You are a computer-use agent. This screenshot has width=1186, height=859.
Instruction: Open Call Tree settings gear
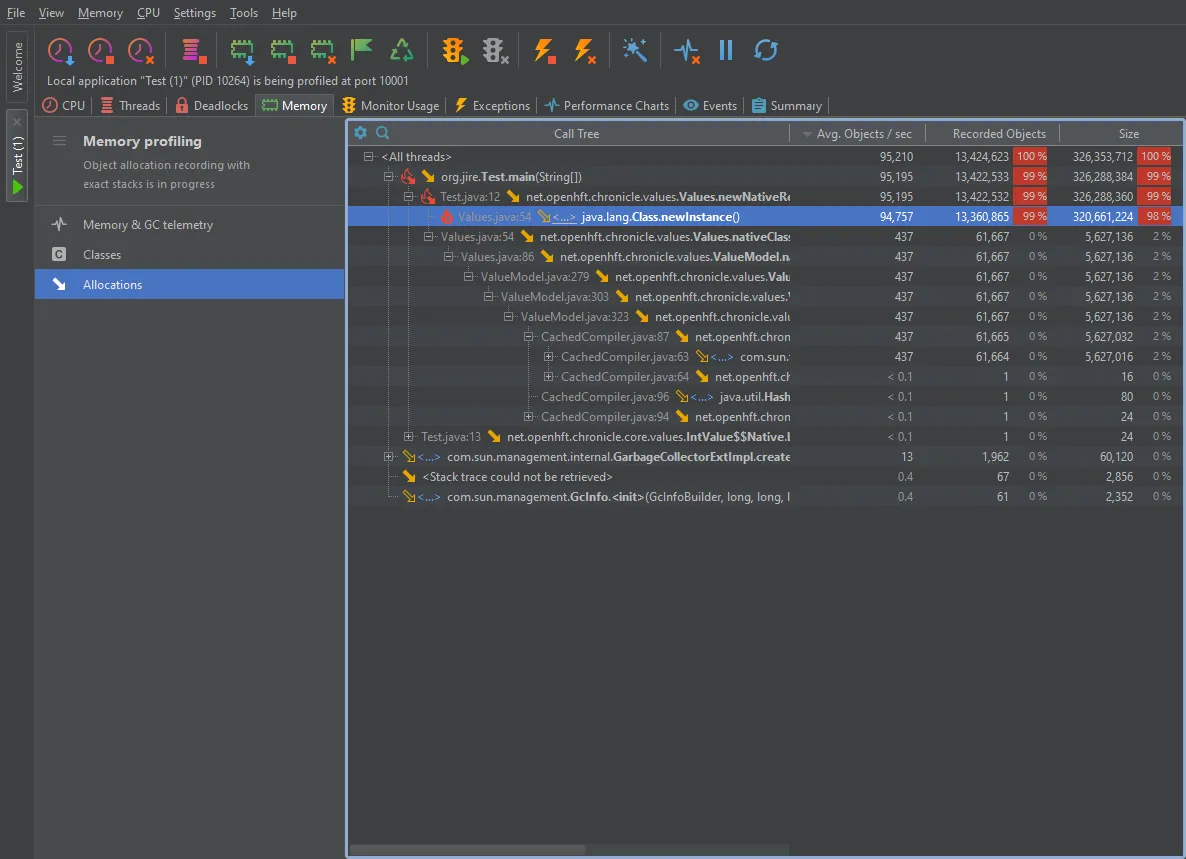click(361, 133)
